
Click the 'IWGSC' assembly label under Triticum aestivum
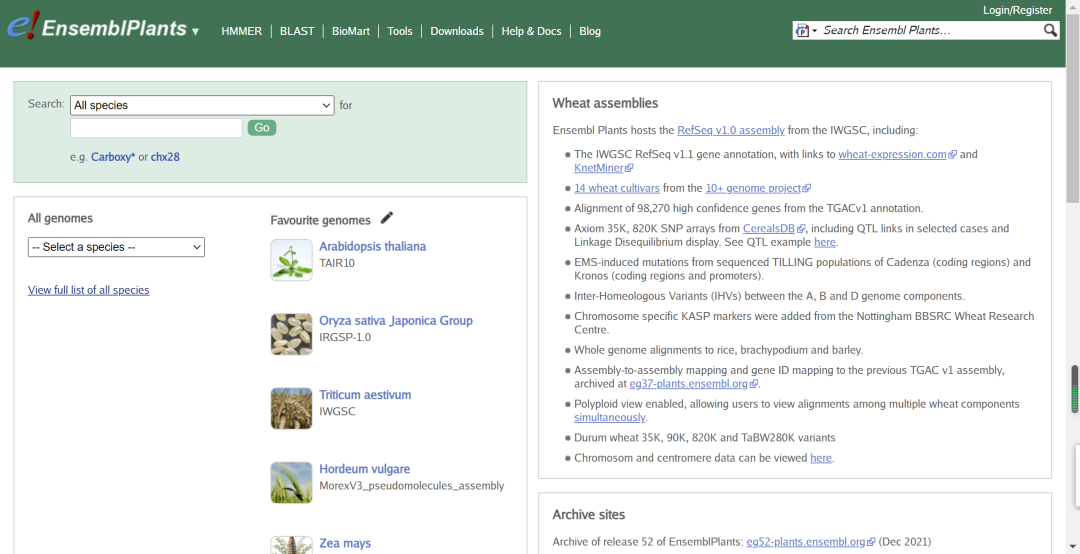pos(336,411)
